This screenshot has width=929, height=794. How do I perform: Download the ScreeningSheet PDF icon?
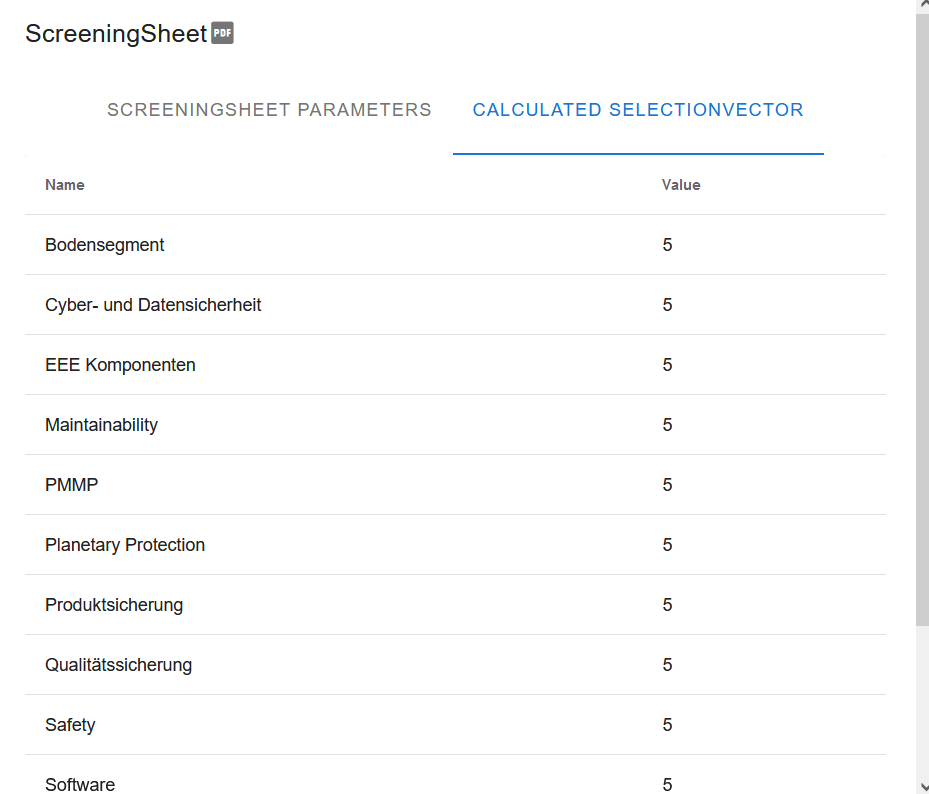pyautogui.click(x=222, y=33)
